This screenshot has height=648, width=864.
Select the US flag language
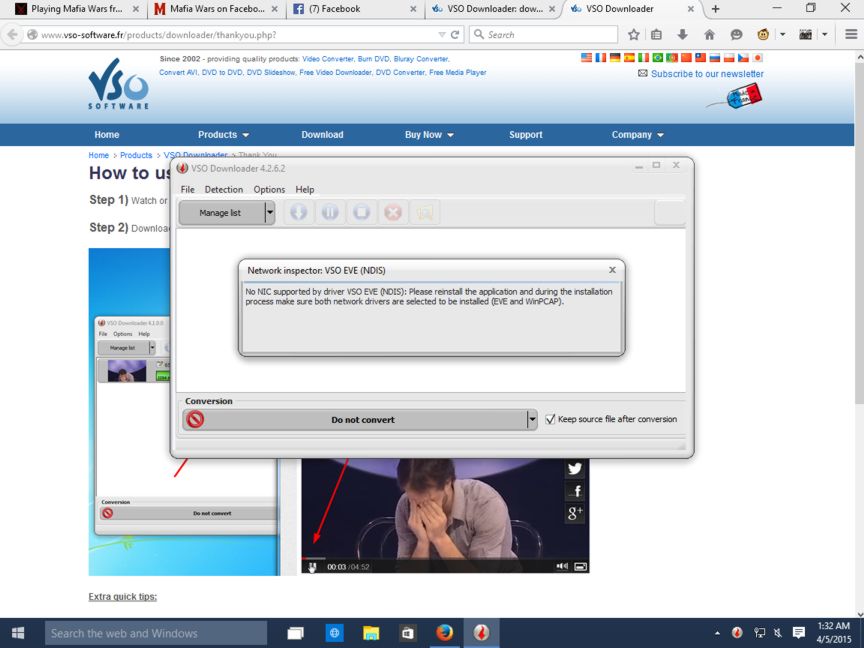[586, 58]
